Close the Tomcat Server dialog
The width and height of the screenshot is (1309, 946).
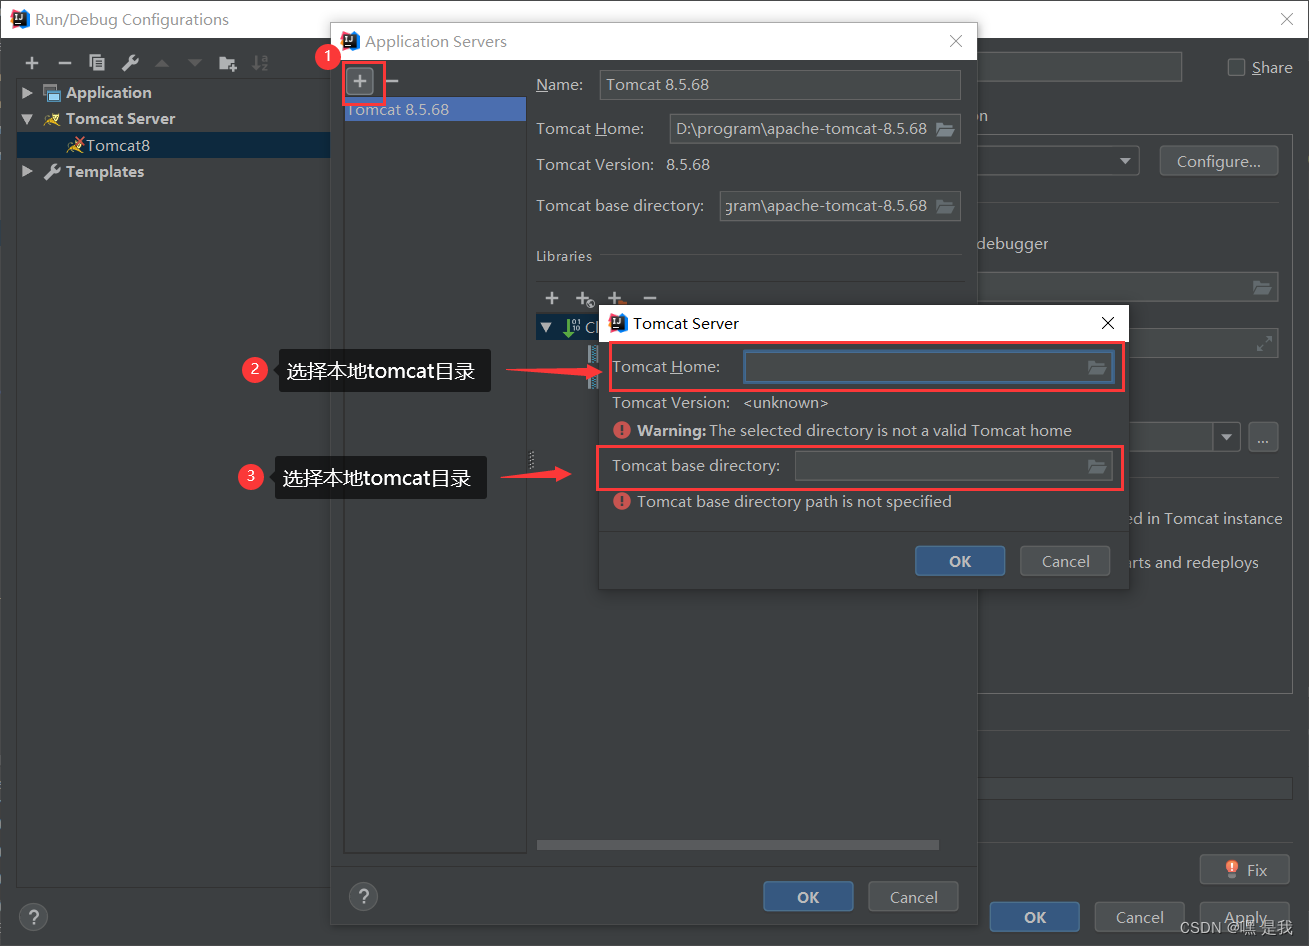1107,323
